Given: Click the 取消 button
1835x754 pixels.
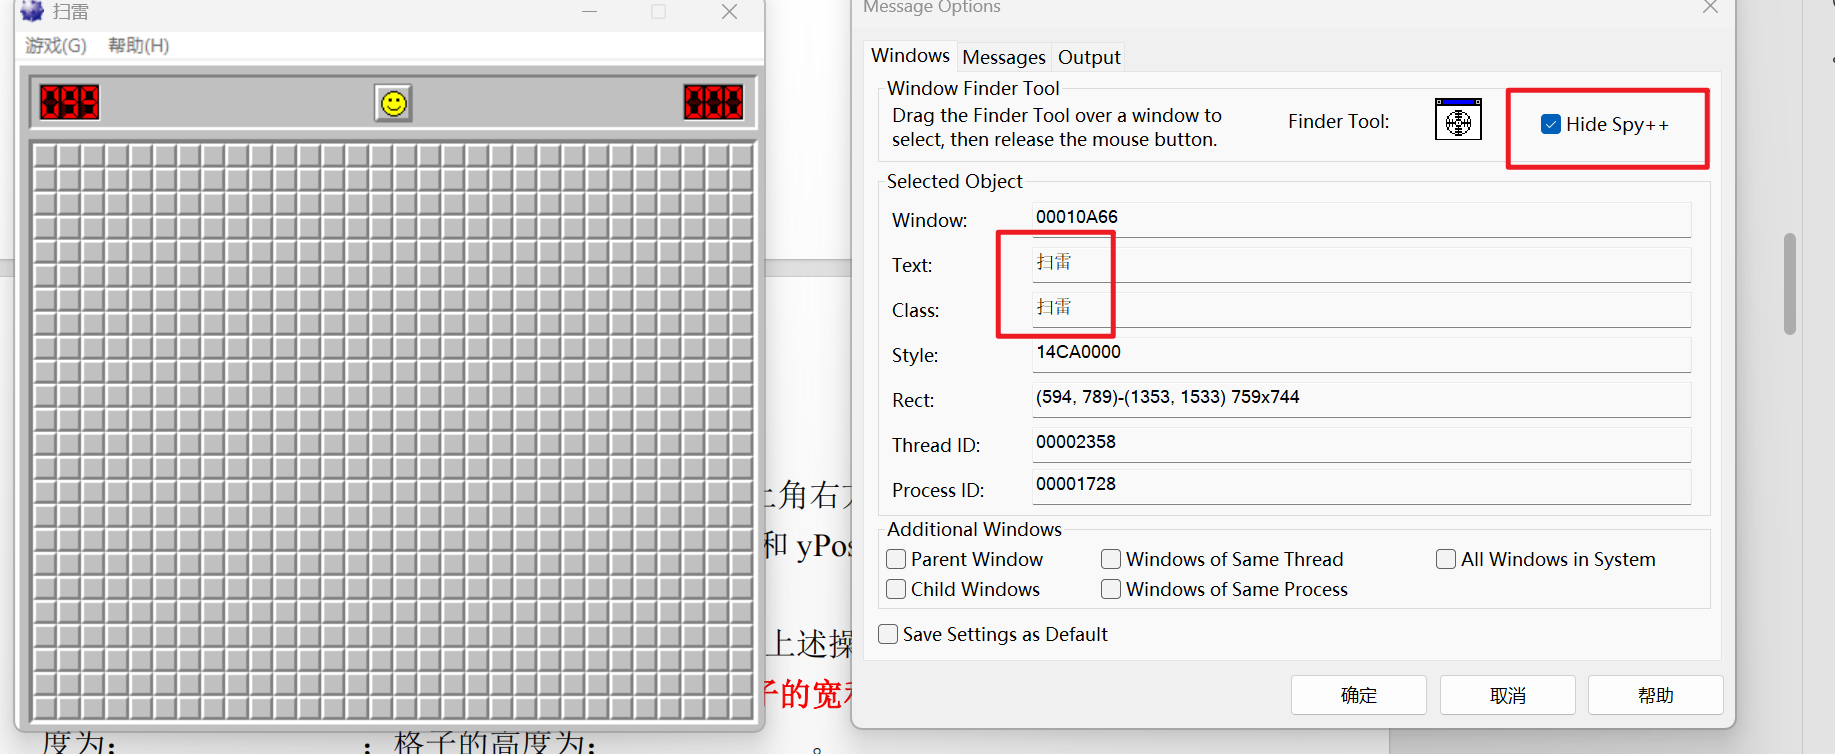Looking at the screenshot, I should click(1508, 695).
